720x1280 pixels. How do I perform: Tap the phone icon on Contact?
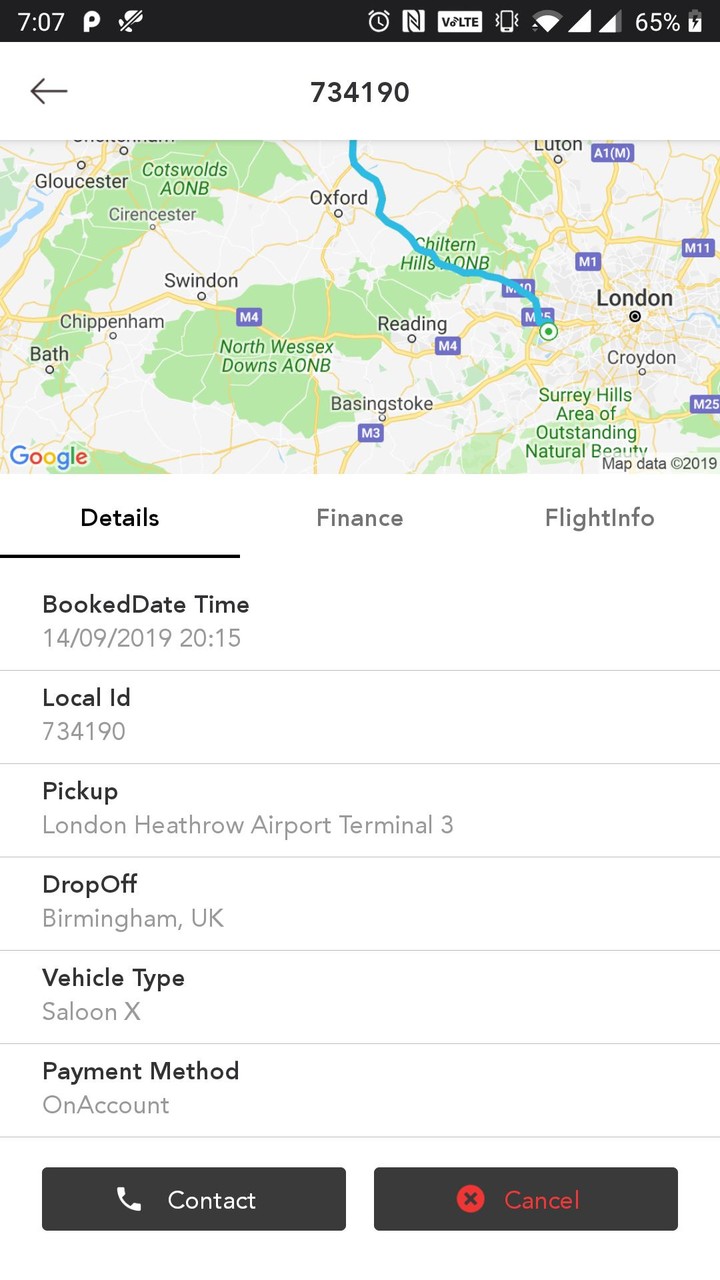(129, 1199)
